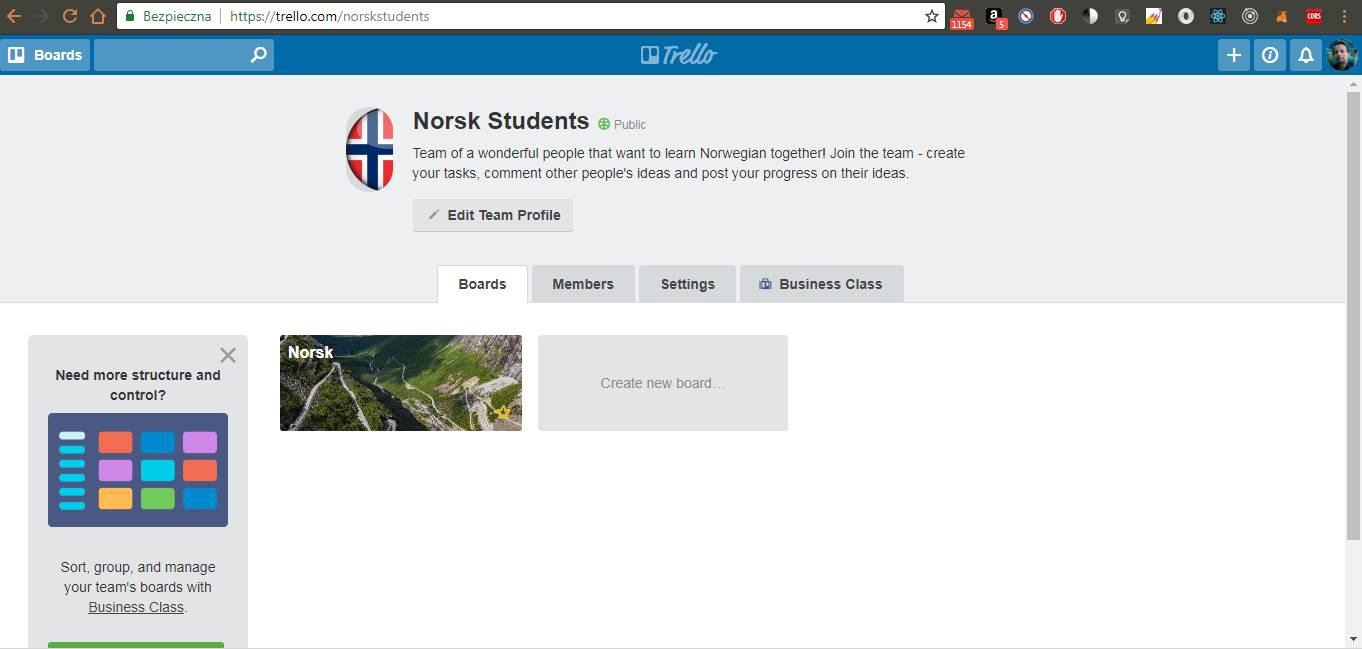This screenshot has width=1362, height=649.
Task: Click the half-black circle contrast extension
Action: 1090,16
